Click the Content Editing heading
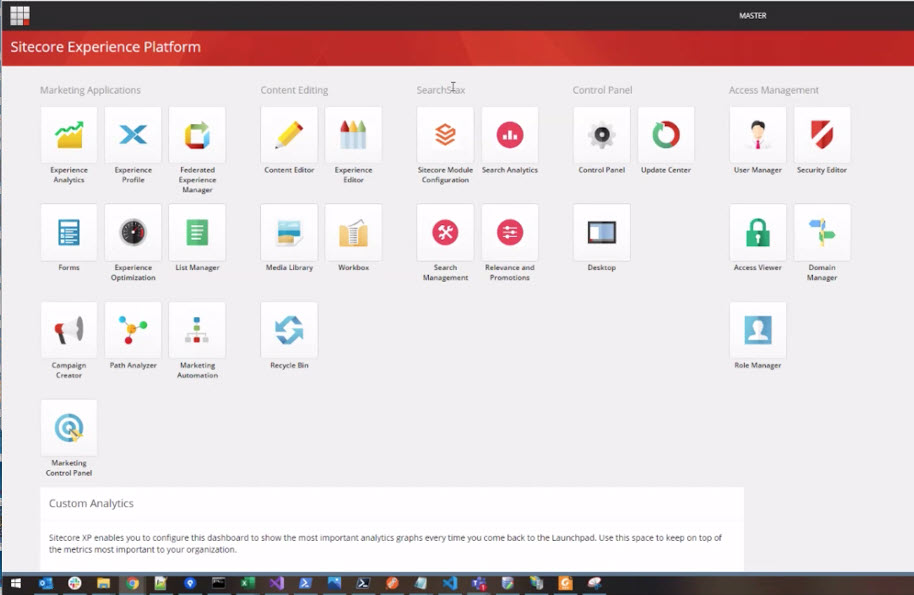Image resolution: width=914 pixels, height=595 pixels. (x=294, y=90)
